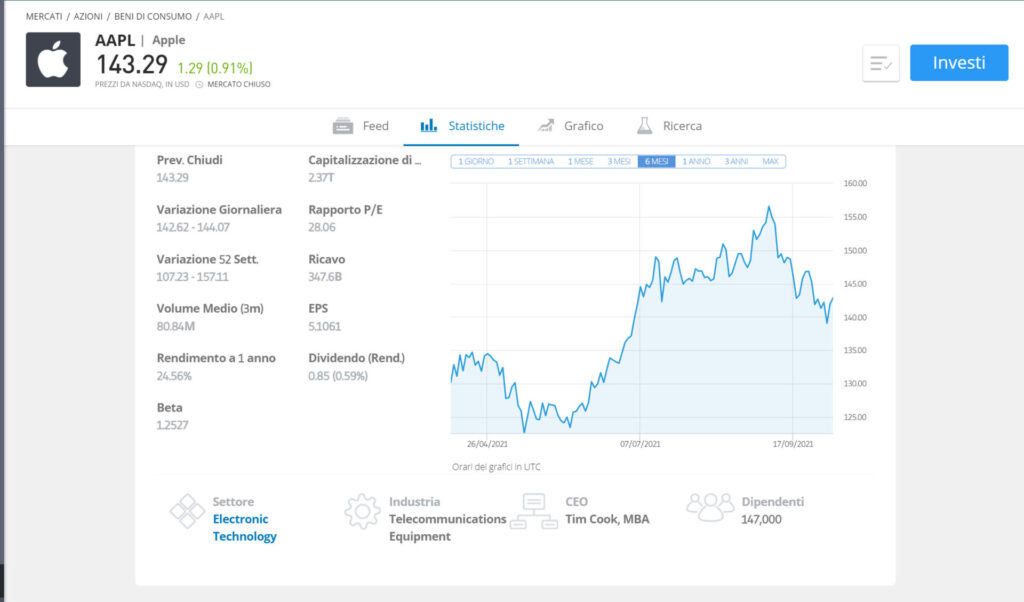Viewport: 1024px width, 602px height.
Task: Click the Grafico trend icon
Action: point(546,125)
